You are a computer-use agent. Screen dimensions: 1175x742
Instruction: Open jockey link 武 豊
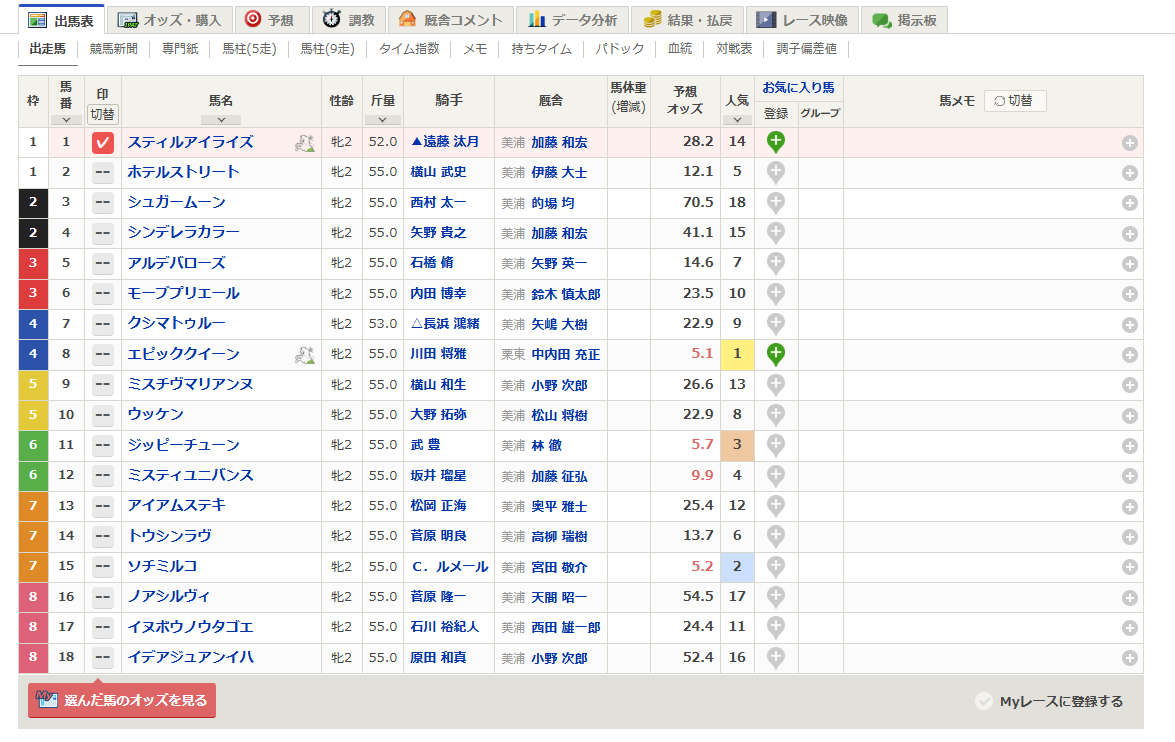pos(426,445)
